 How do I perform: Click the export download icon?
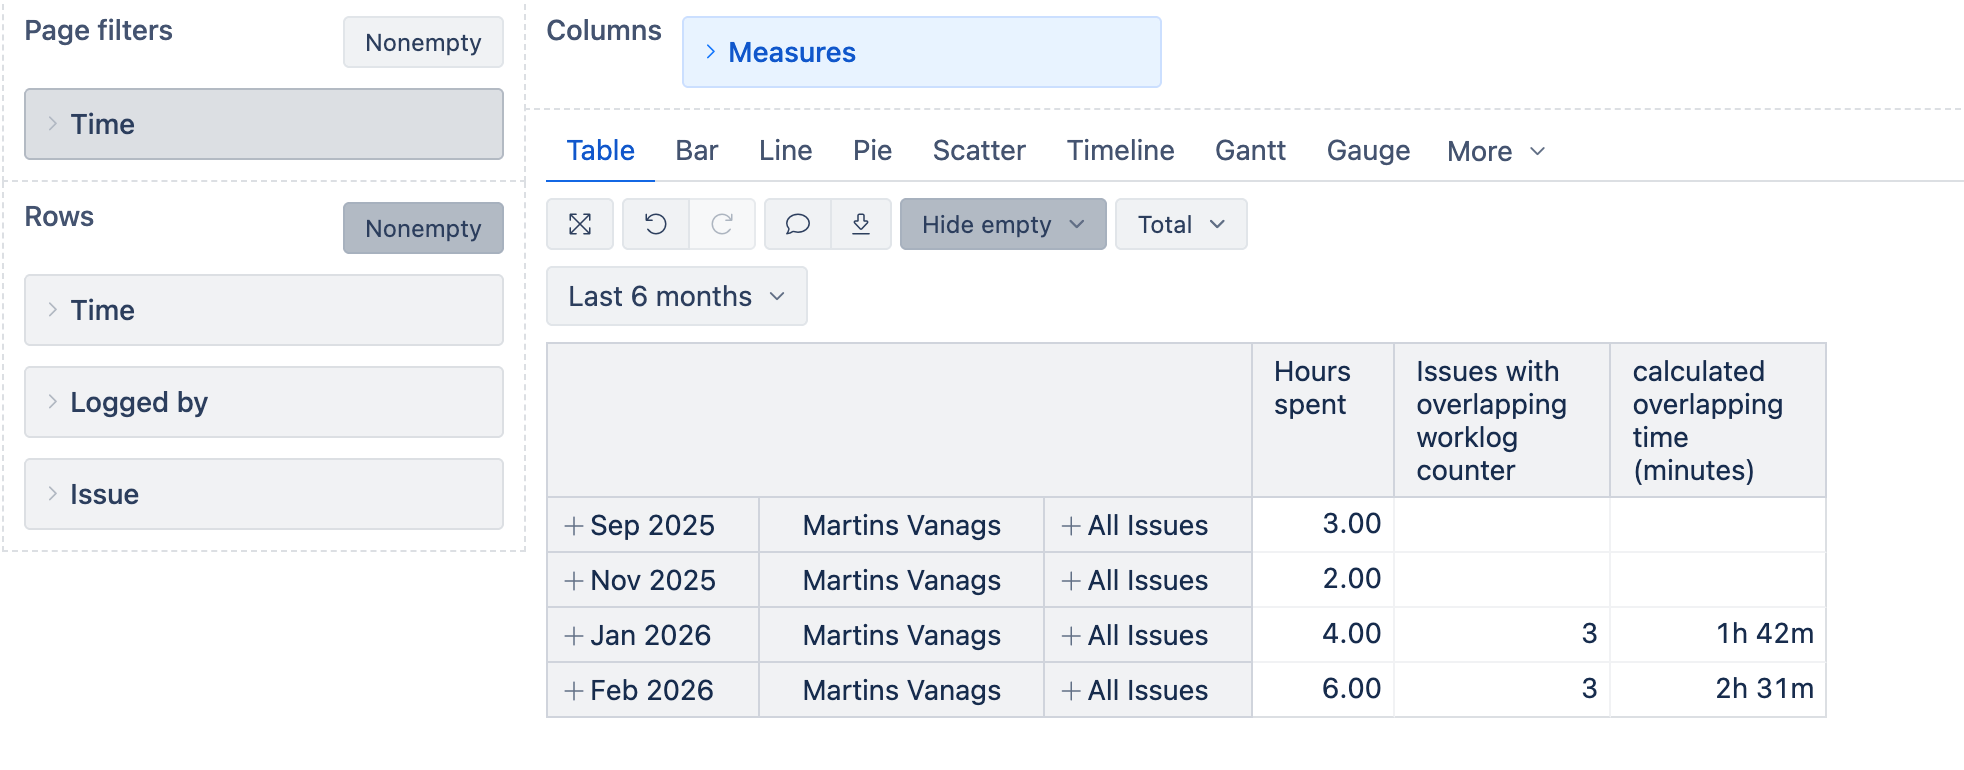tap(861, 224)
